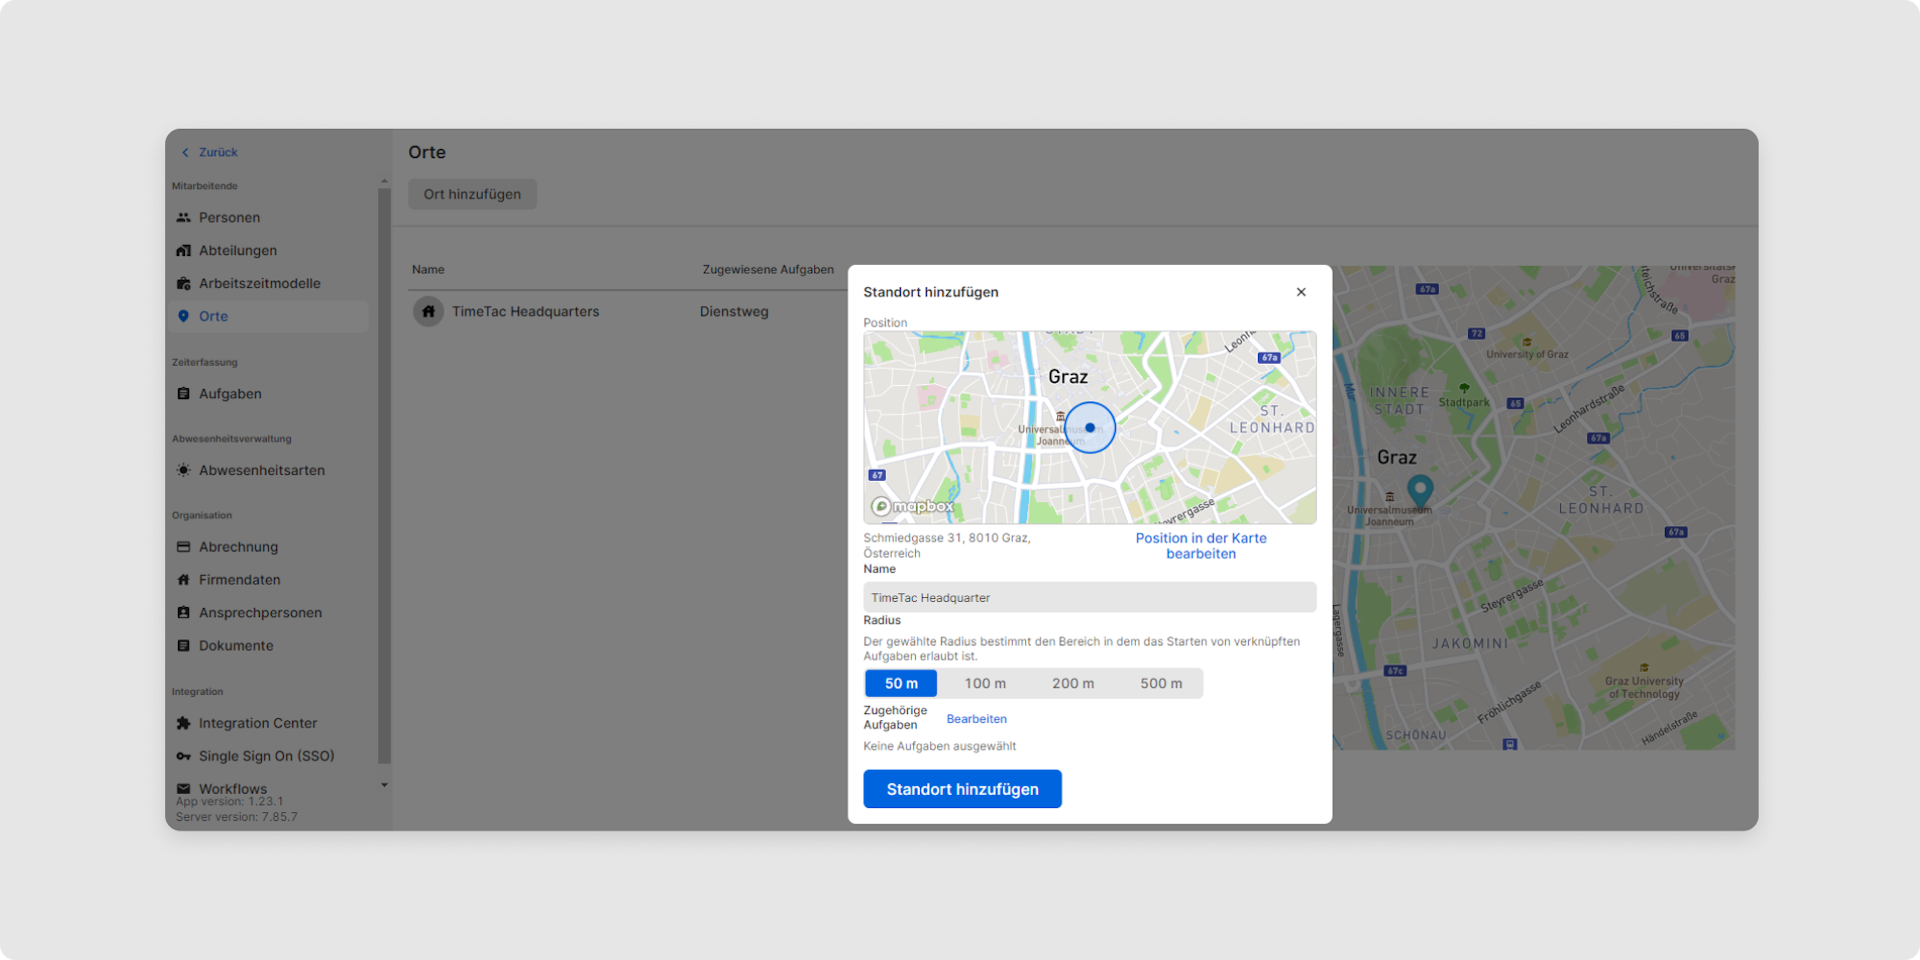The height and width of the screenshot is (960, 1920).
Task: Click the Zurück back link
Action: [218, 152]
